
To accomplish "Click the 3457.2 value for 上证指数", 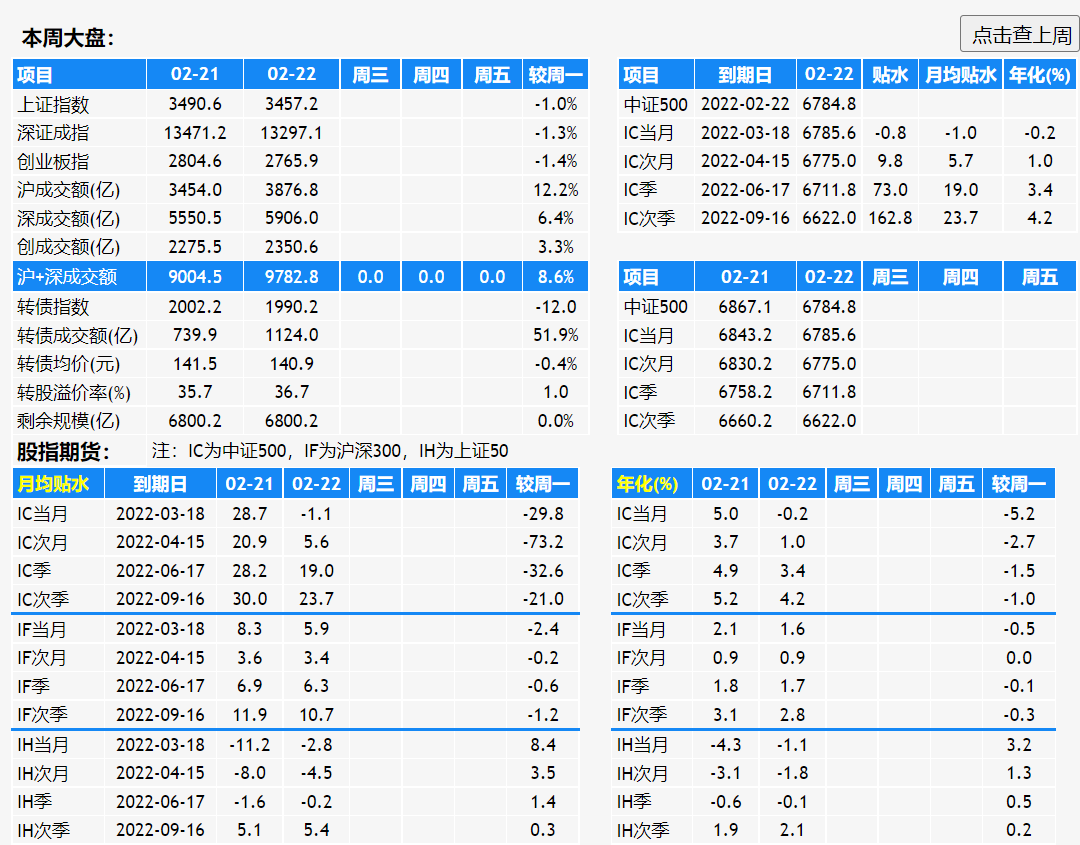I will [x=291, y=104].
